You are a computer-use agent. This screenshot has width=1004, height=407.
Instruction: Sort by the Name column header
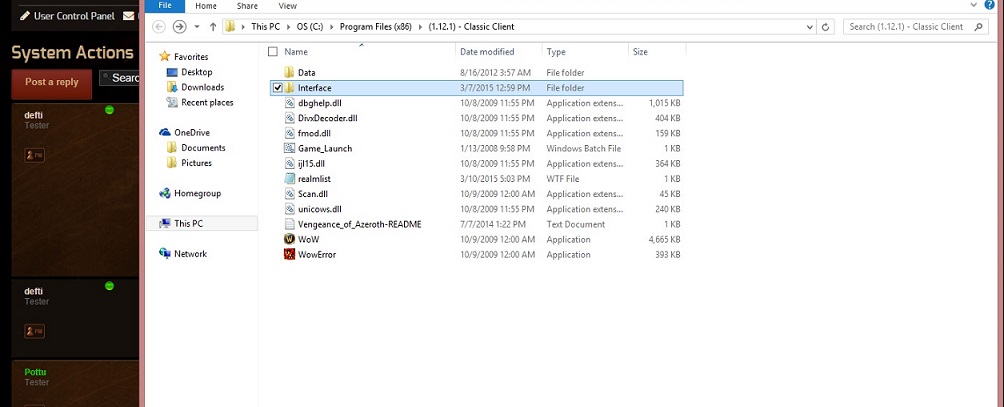(x=296, y=52)
